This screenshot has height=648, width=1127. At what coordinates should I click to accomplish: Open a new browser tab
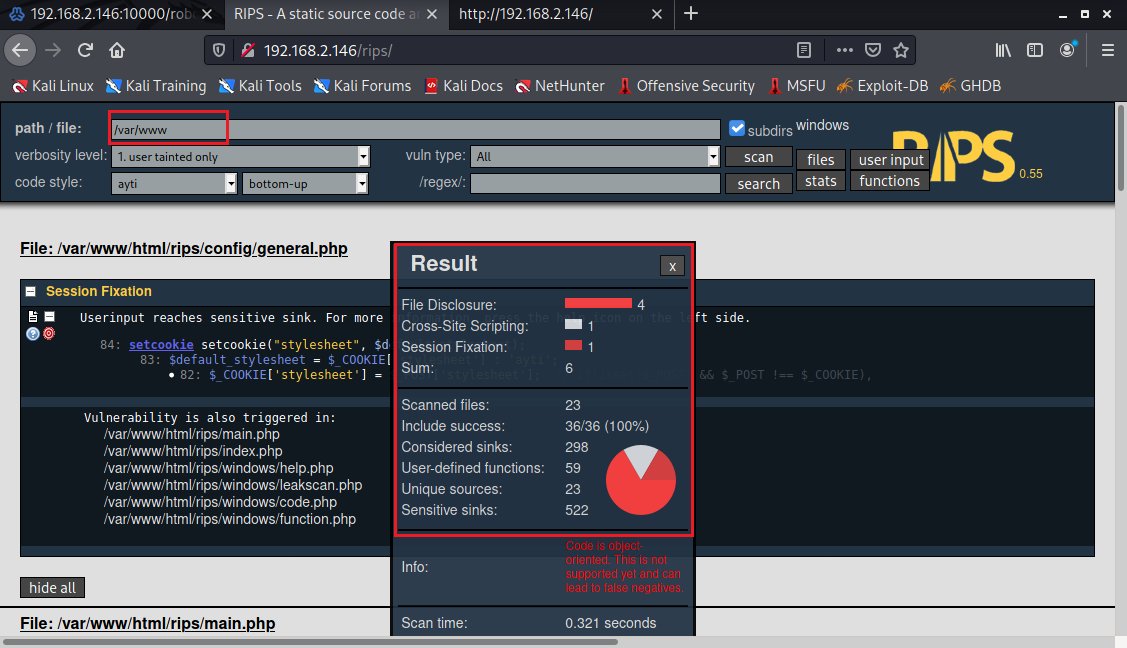691,14
